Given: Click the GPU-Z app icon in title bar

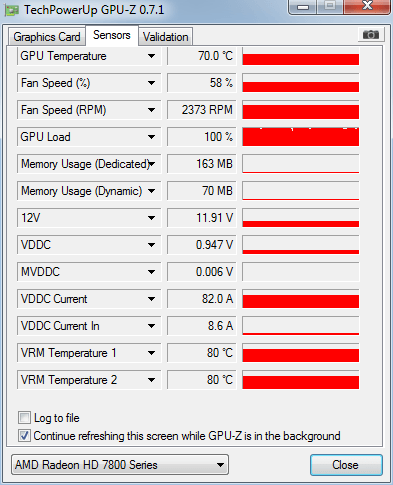Looking at the screenshot, I should click(x=12, y=10).
